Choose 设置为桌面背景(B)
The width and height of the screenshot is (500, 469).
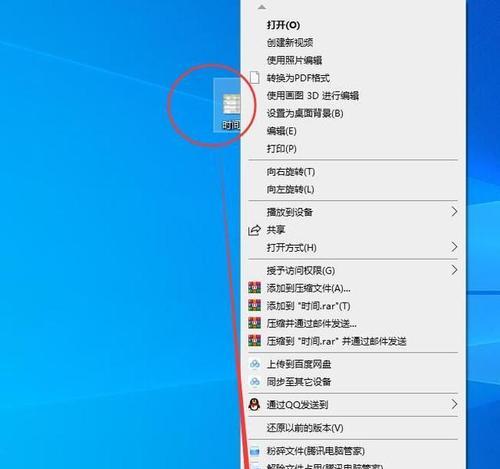[305, 113]
